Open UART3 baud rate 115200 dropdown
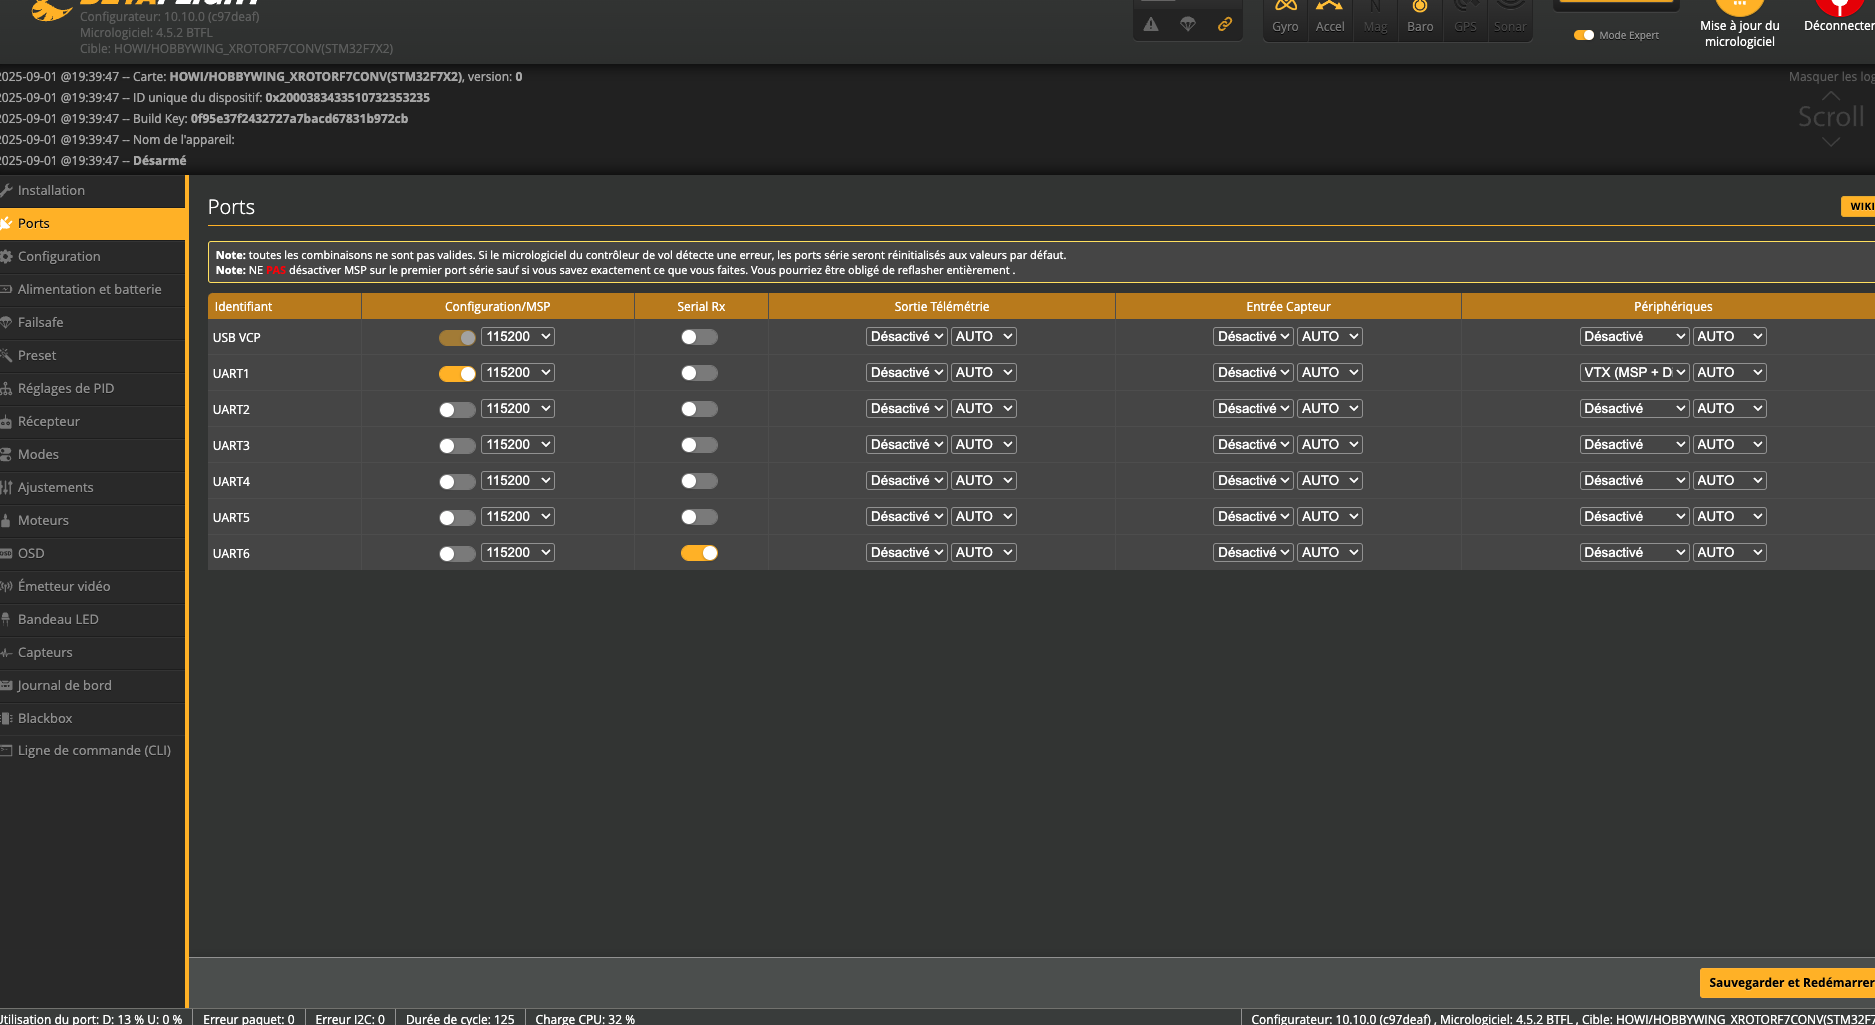1875x1025 pixels. (518, 445)
